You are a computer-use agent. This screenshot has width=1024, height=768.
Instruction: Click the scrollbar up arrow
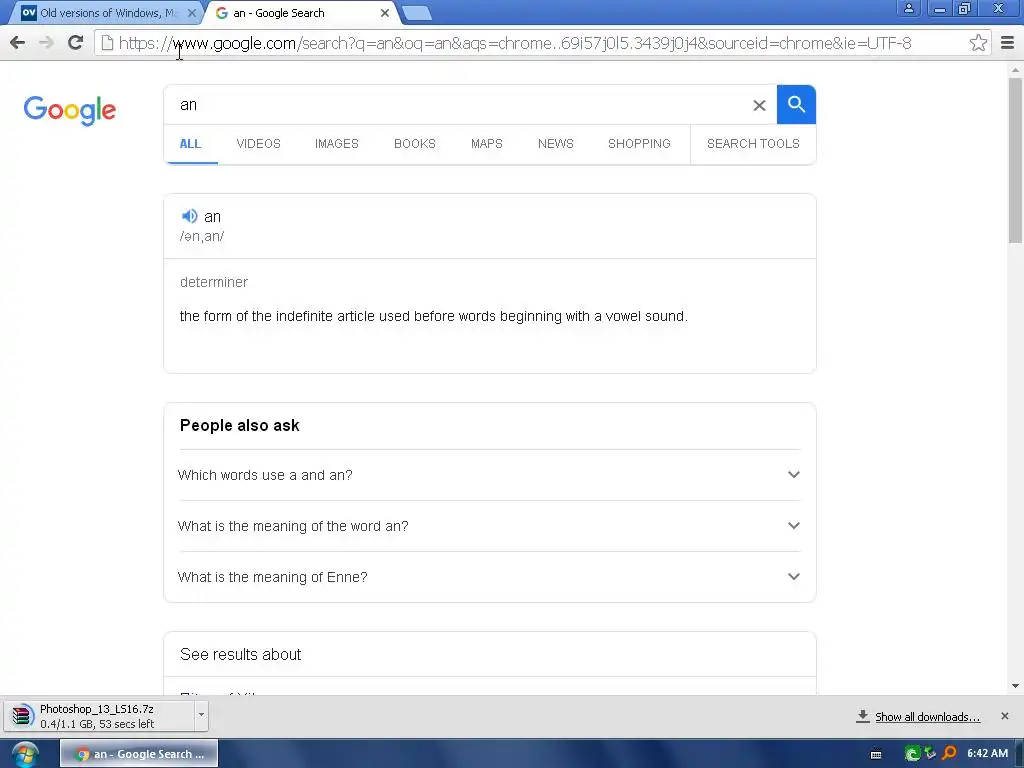click(x=1015, y=70)
